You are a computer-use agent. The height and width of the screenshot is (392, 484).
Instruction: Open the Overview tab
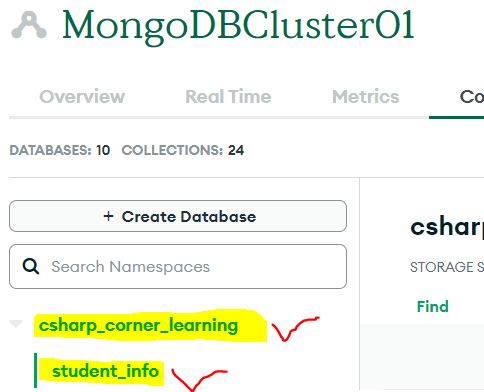(82, 97)
